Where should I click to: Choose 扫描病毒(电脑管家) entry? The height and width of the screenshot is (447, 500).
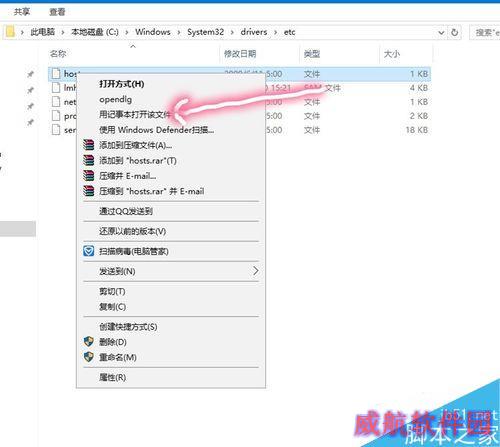134,251
